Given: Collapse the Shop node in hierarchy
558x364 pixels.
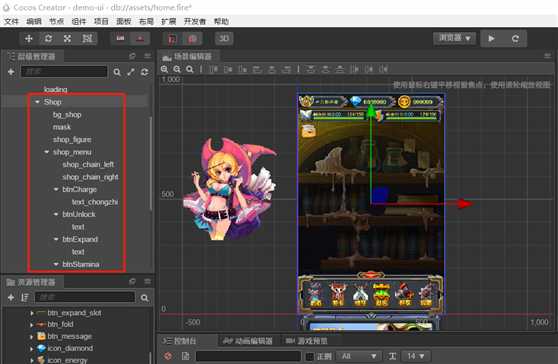Looking at the screenshot, I should click(x=37, y=102).
